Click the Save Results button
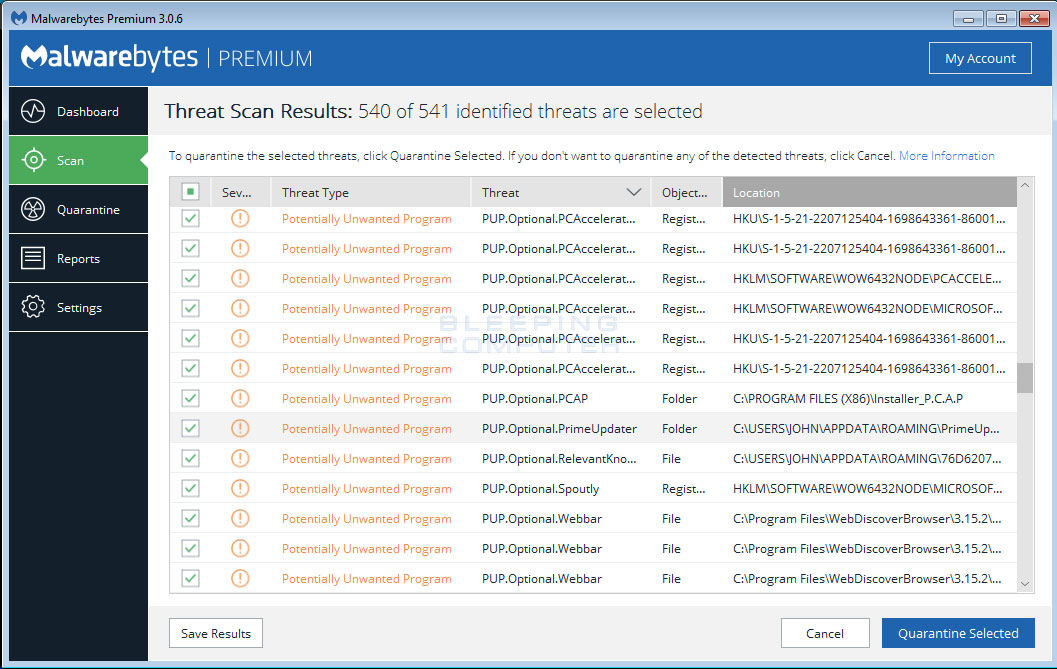This screenshot has height=669, width=1057. pos(216,633)
